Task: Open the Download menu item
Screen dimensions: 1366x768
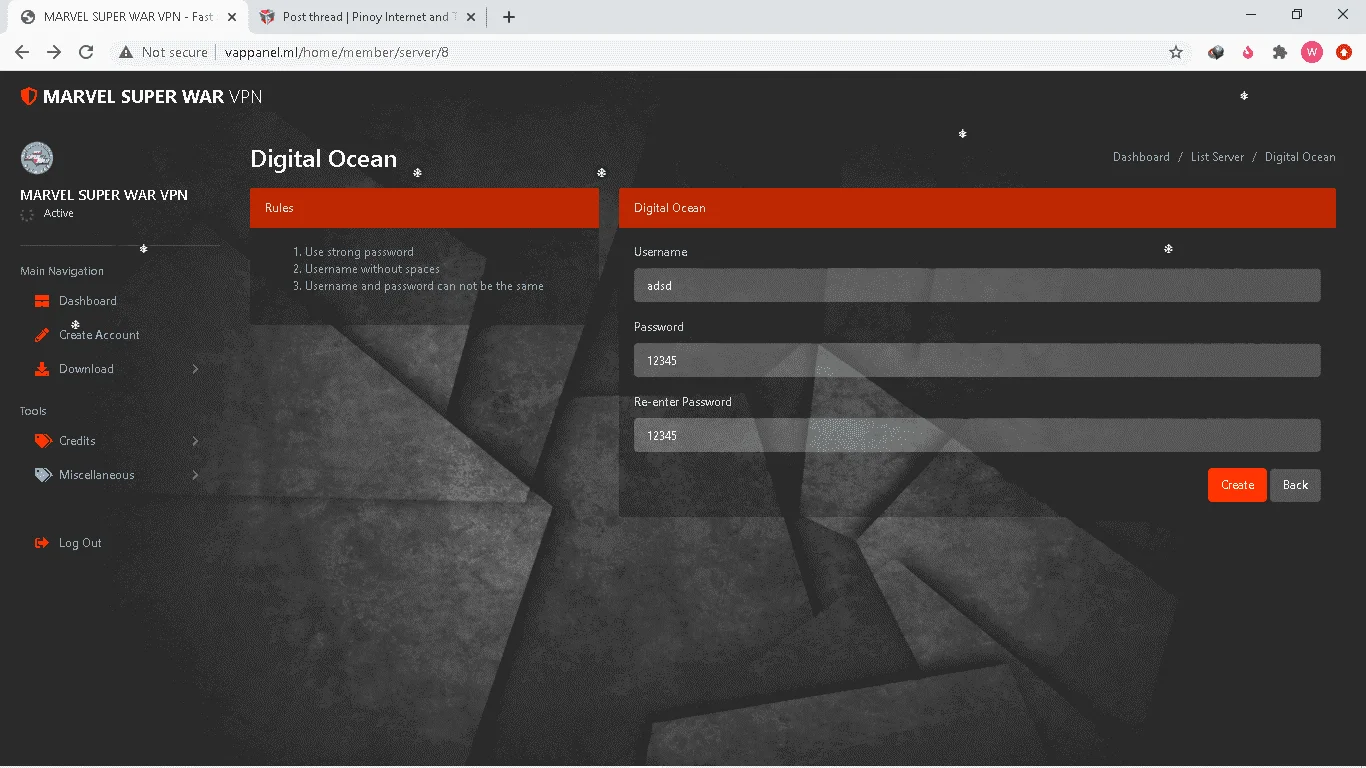Action: point(86,369)
